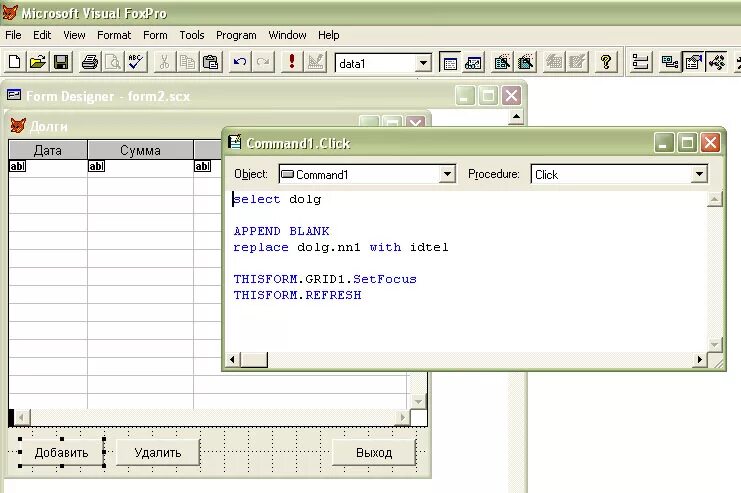Click the grayed AutoReport wizard icon
741x493 pixels.
point(577,62)
